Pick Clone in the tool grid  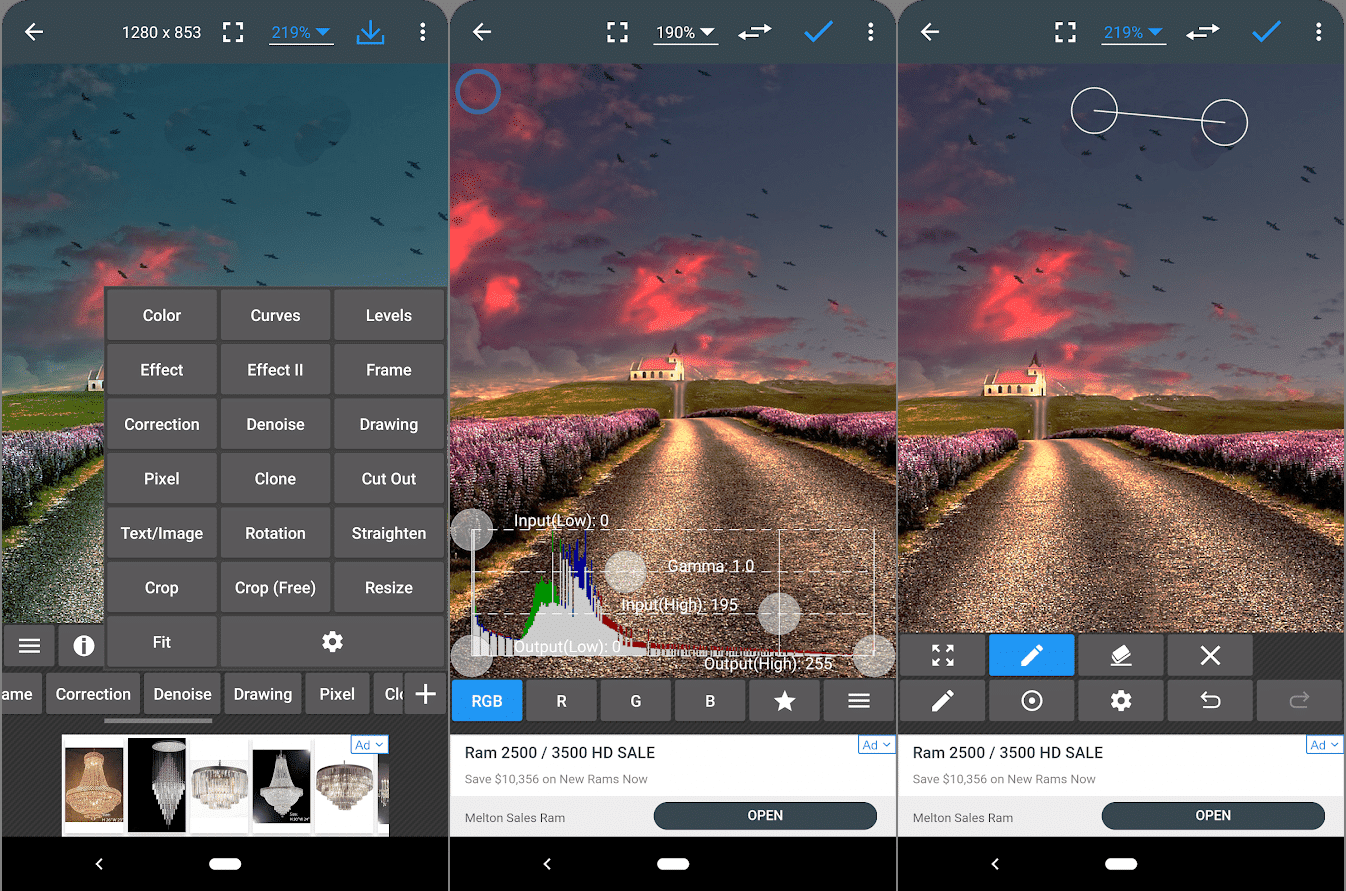[x=275, y=479]
